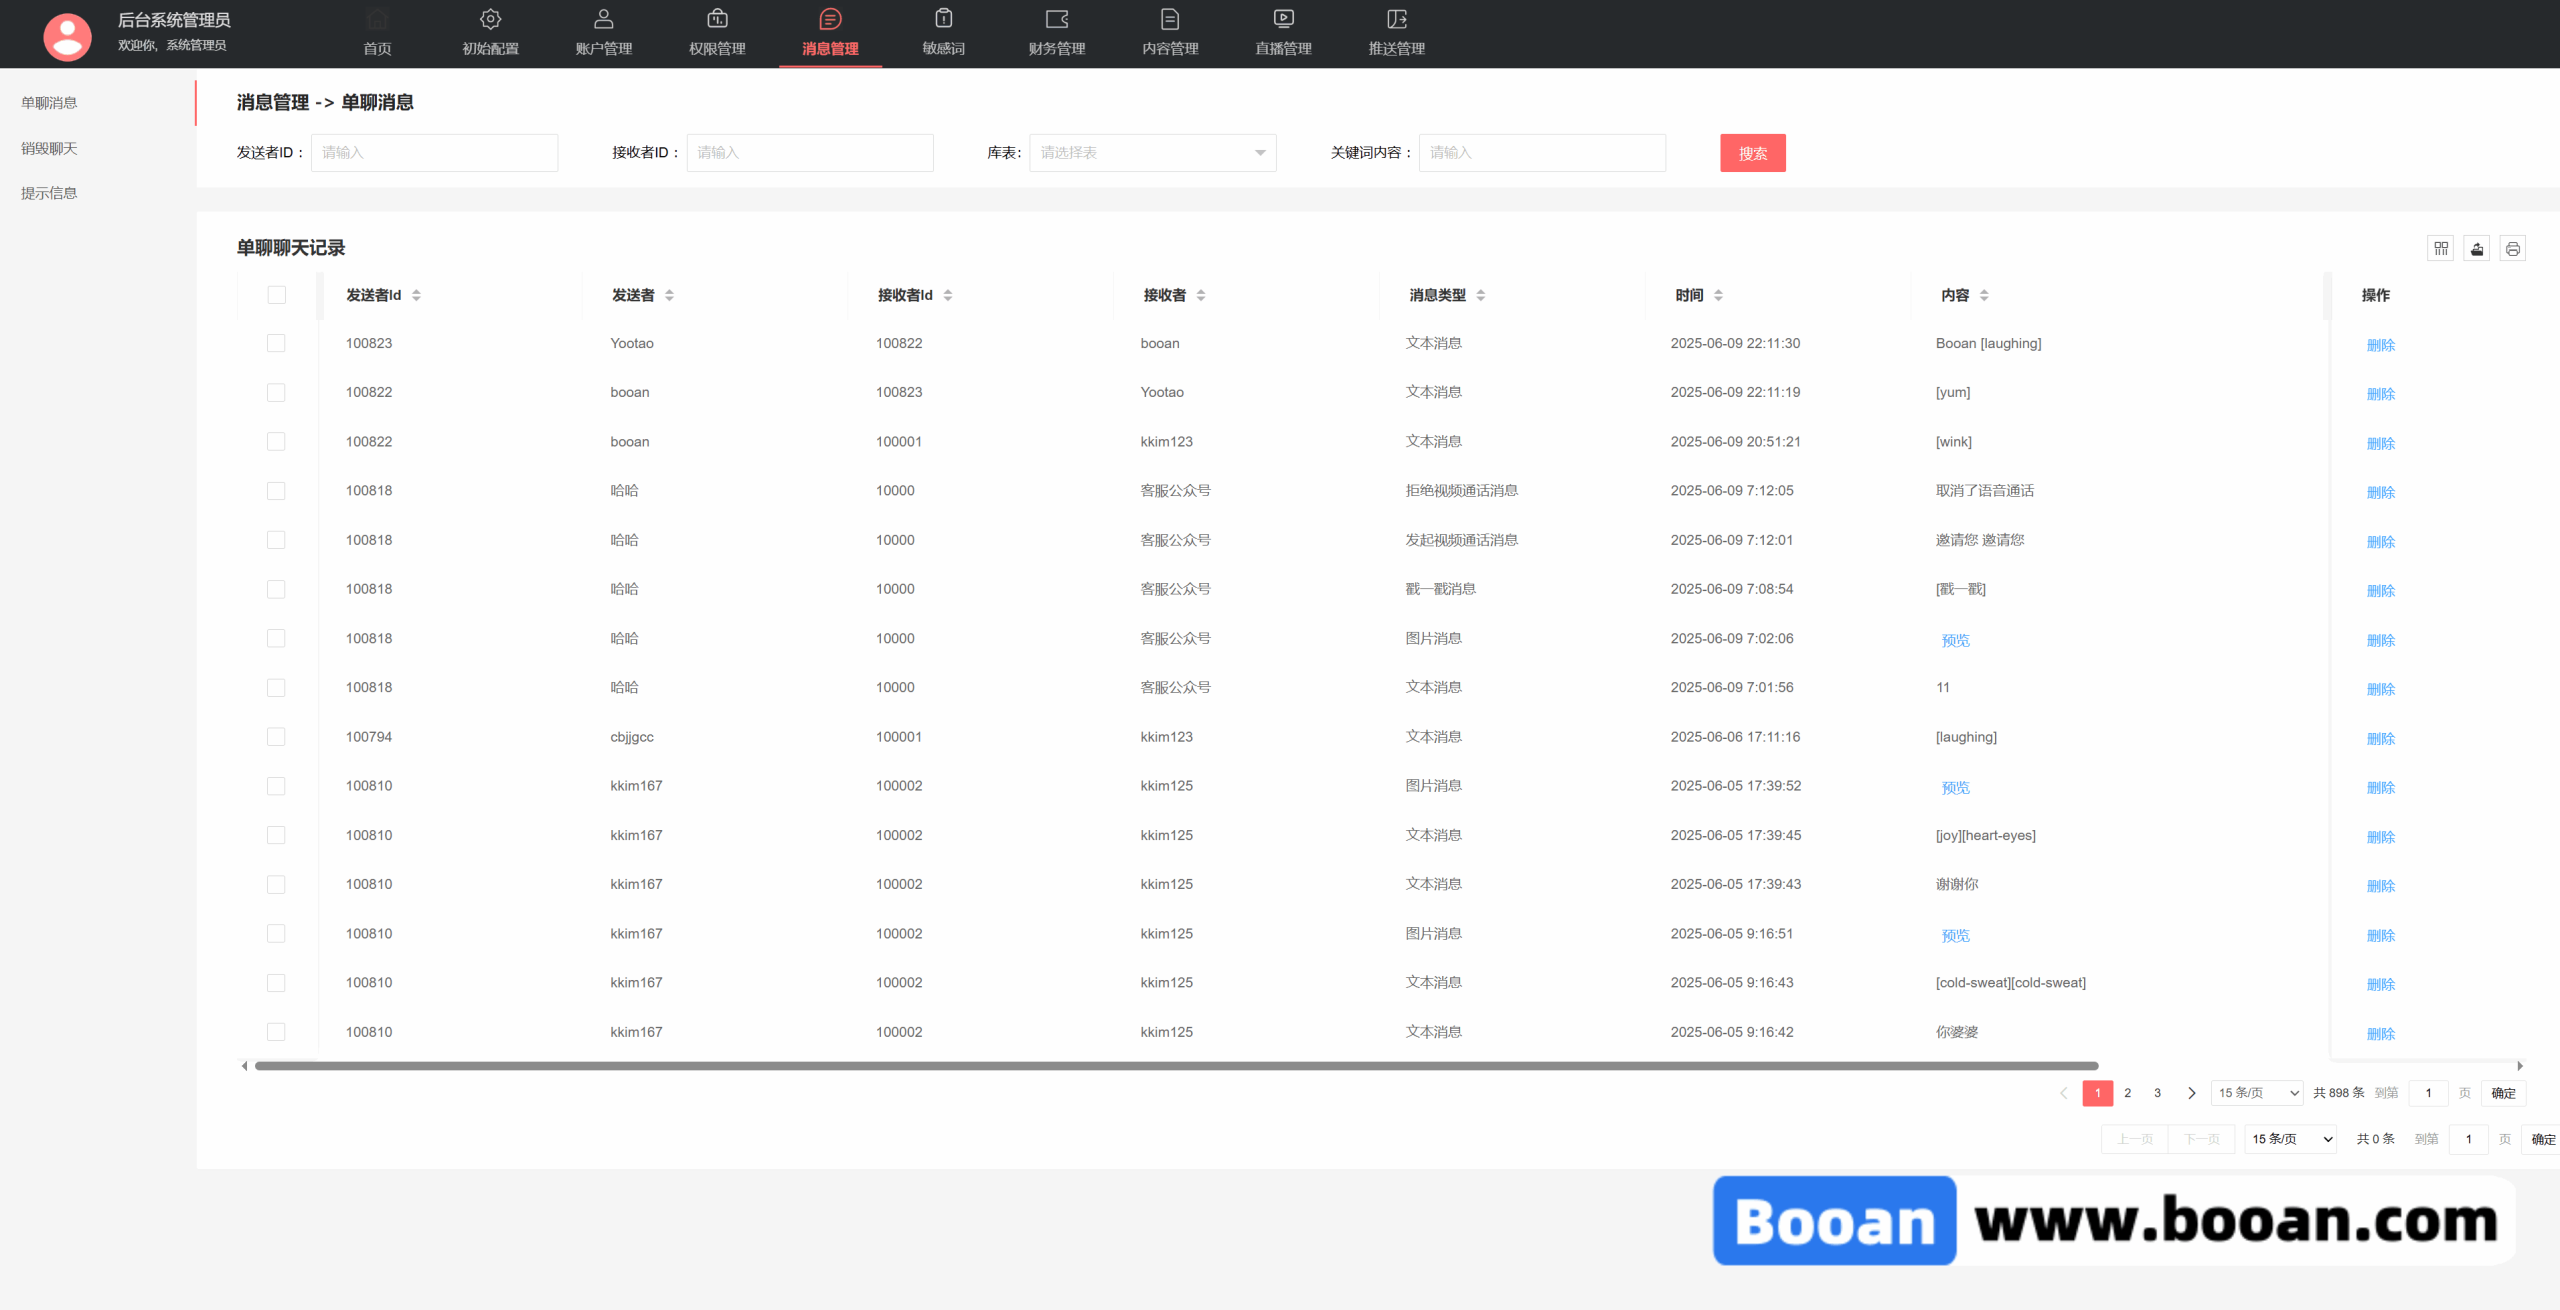Click the horizontal table scrollbar
2560x1310 pixels.
pyautogui.click(x=1175, y=1066)
